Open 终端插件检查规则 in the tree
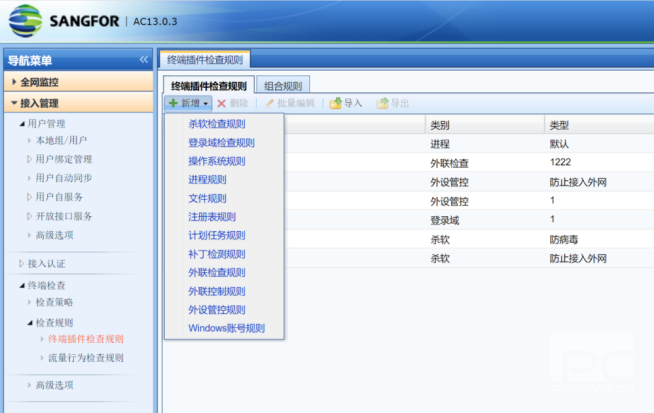 pos(86,339)
